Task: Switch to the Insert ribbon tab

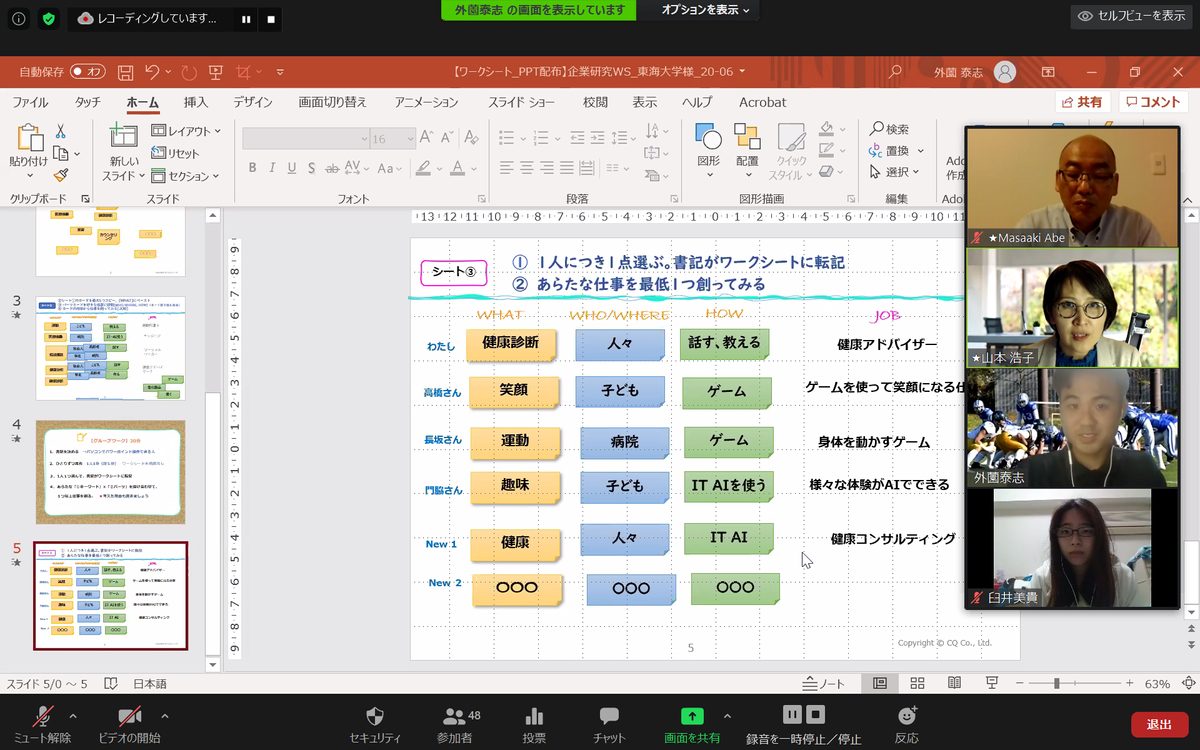Action: coord(196,102)
